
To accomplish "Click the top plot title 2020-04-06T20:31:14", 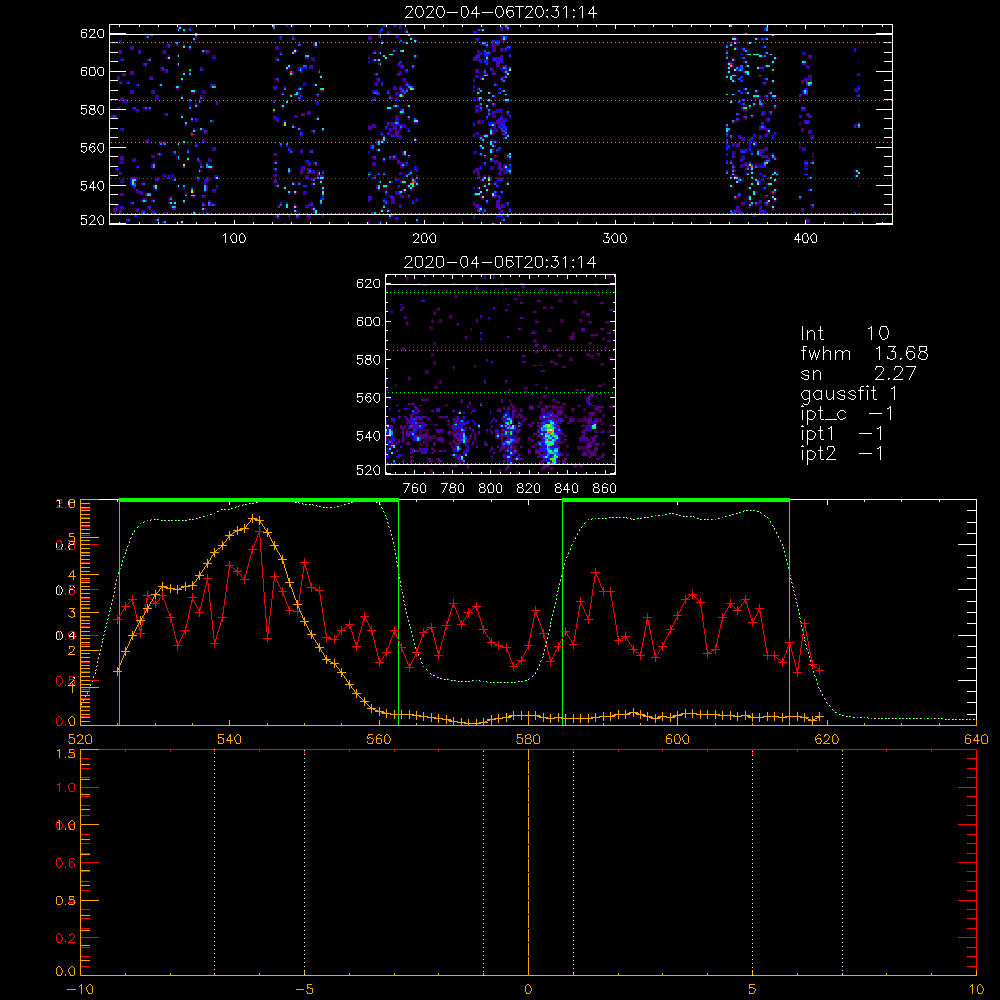I will pyautogui.click(x=501, y=12).
